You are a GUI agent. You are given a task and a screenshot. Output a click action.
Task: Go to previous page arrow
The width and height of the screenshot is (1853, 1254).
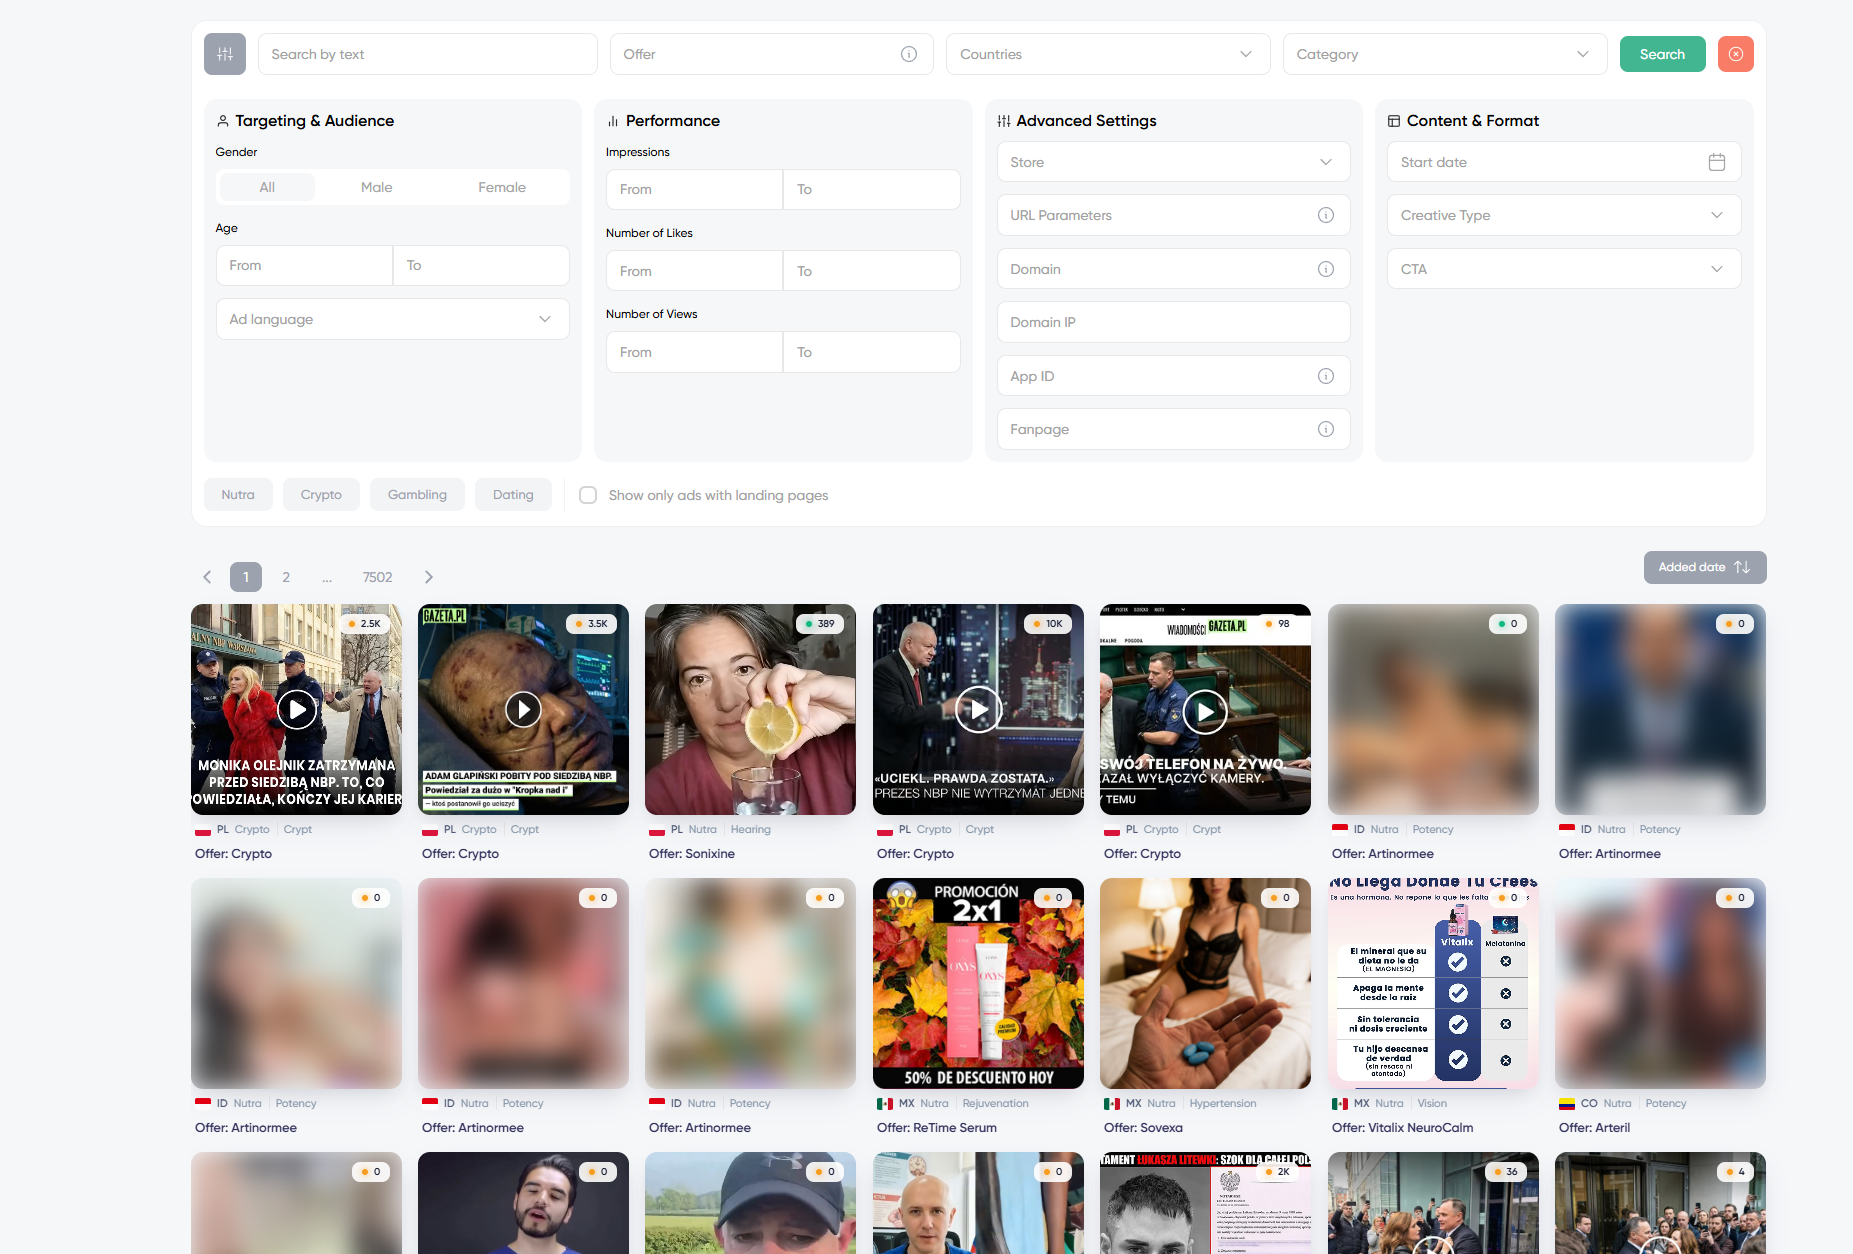pos(207,577)
